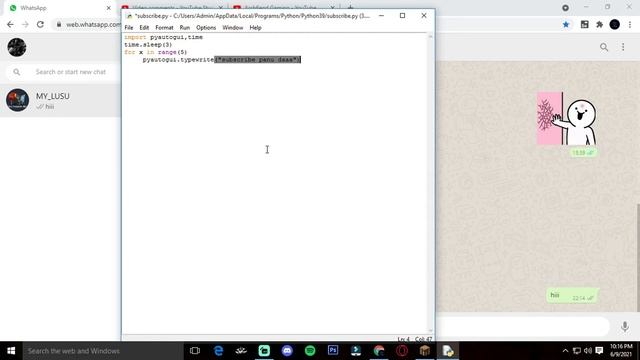Click the Search or start new chat field

point(62,72)
